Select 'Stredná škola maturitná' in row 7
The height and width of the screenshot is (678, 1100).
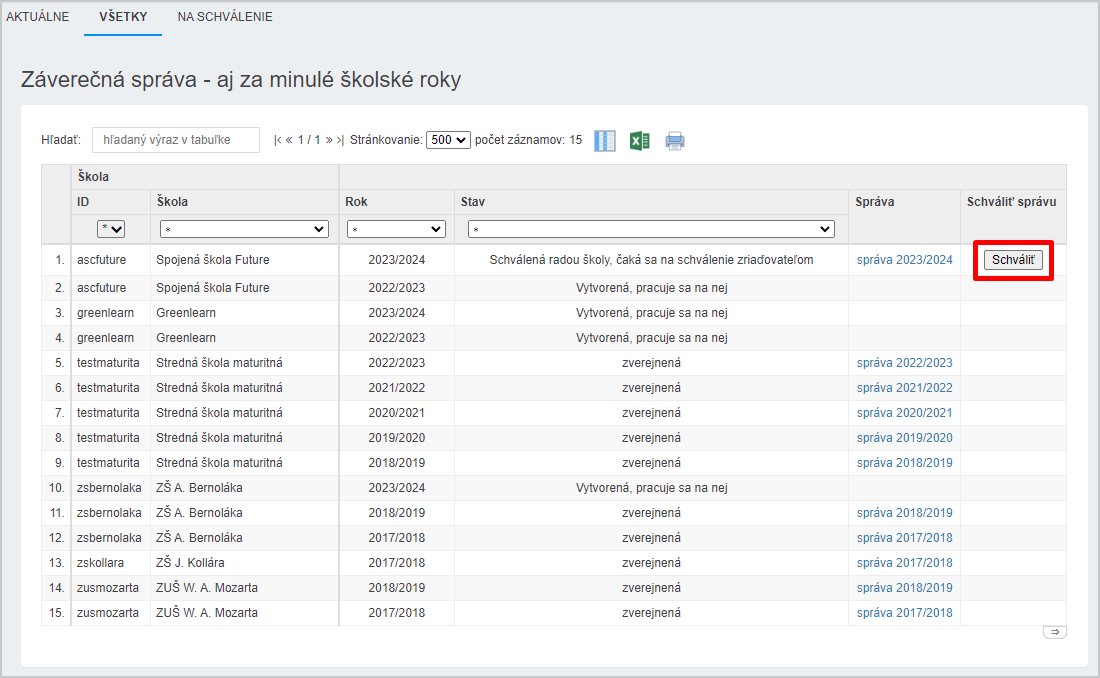[x=219, y=413]
